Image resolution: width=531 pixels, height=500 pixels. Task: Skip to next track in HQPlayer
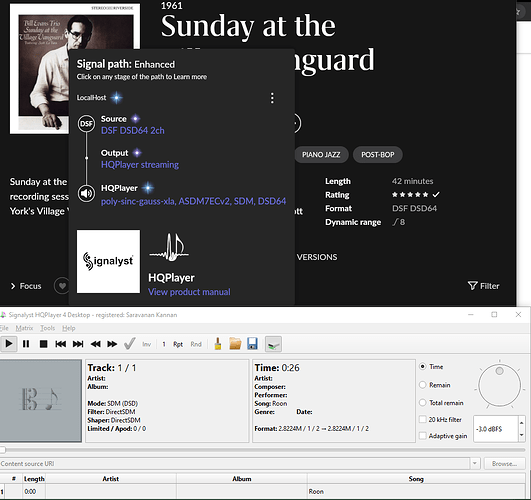tap(78, 344)
